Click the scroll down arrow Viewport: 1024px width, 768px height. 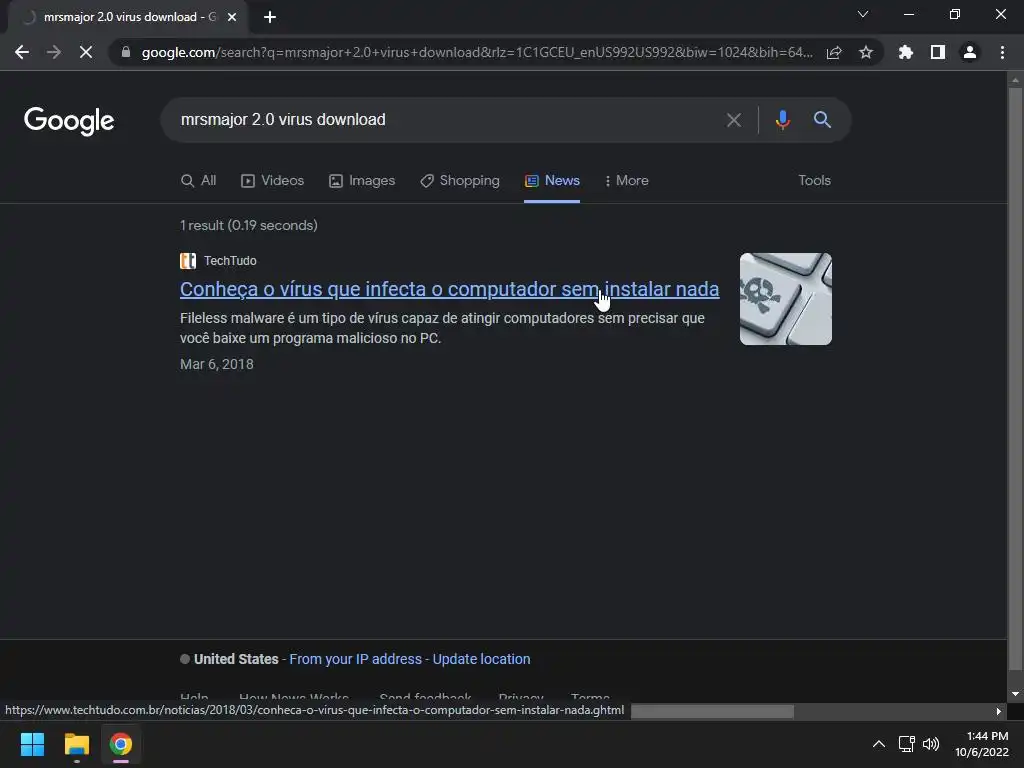(1015, 694)
